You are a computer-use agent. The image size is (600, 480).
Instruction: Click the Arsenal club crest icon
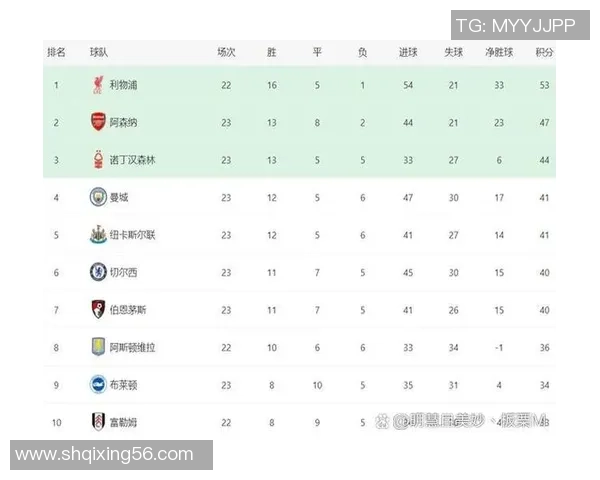tap(97, 122)
